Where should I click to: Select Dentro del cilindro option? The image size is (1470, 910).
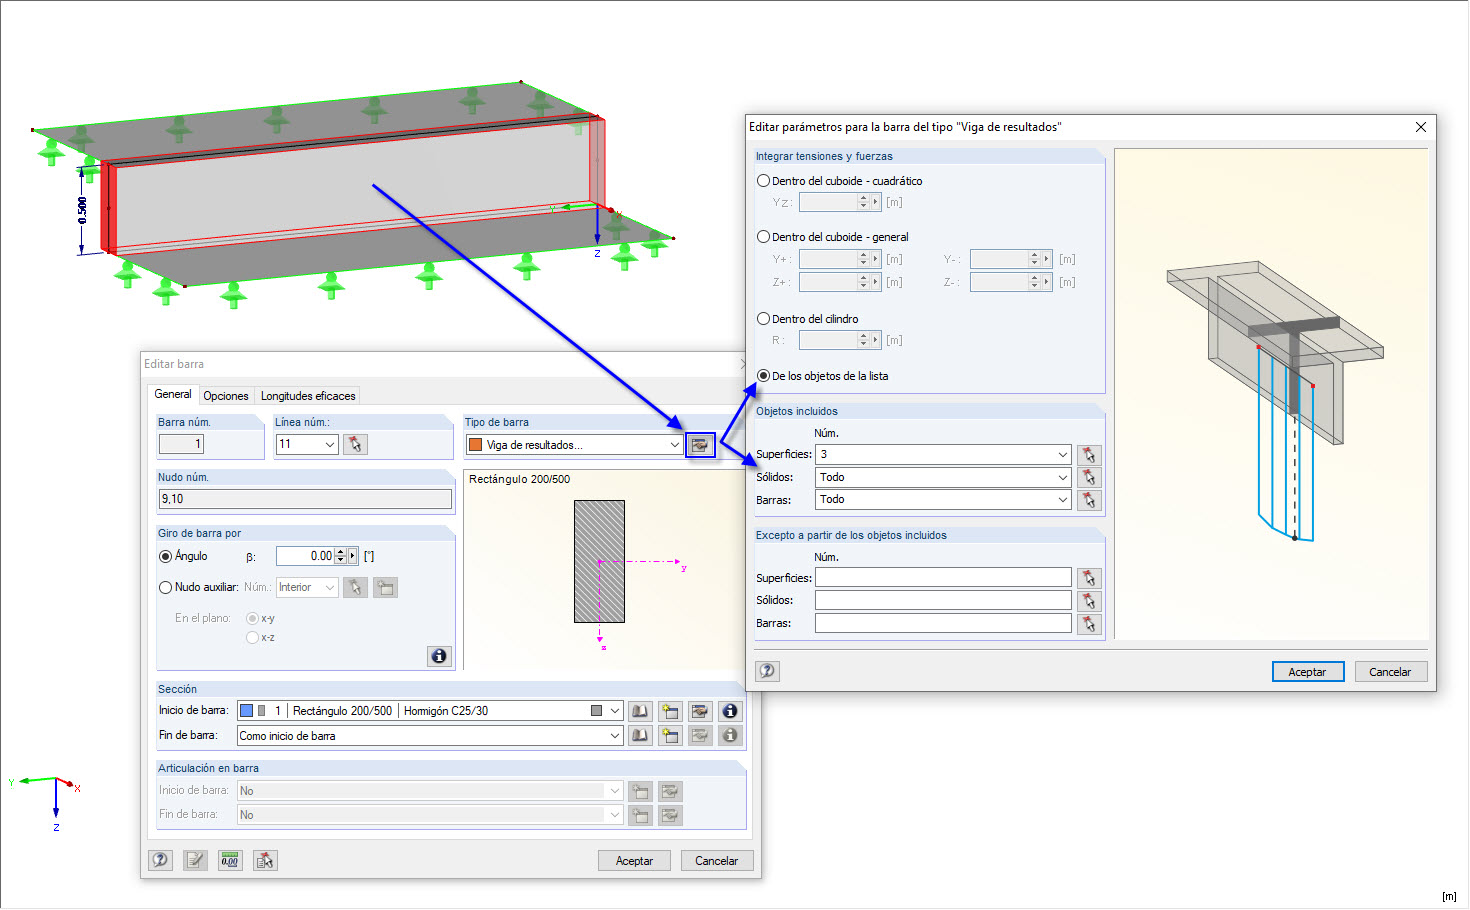[764, 319]
